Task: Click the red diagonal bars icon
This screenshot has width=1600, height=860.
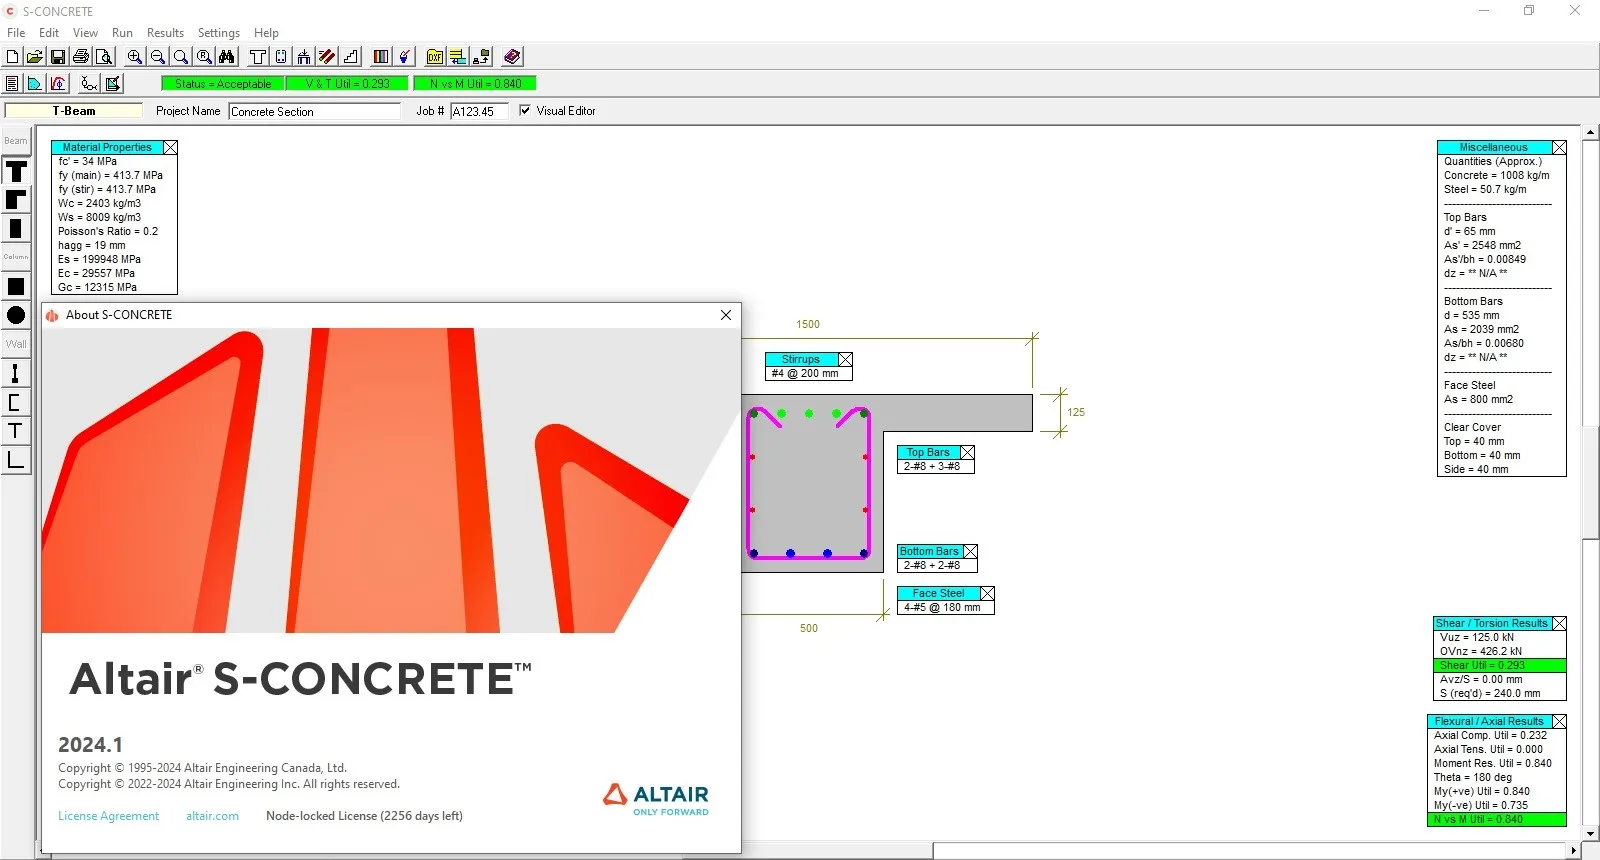Action: pyautogui.click(x=327, y=57)
